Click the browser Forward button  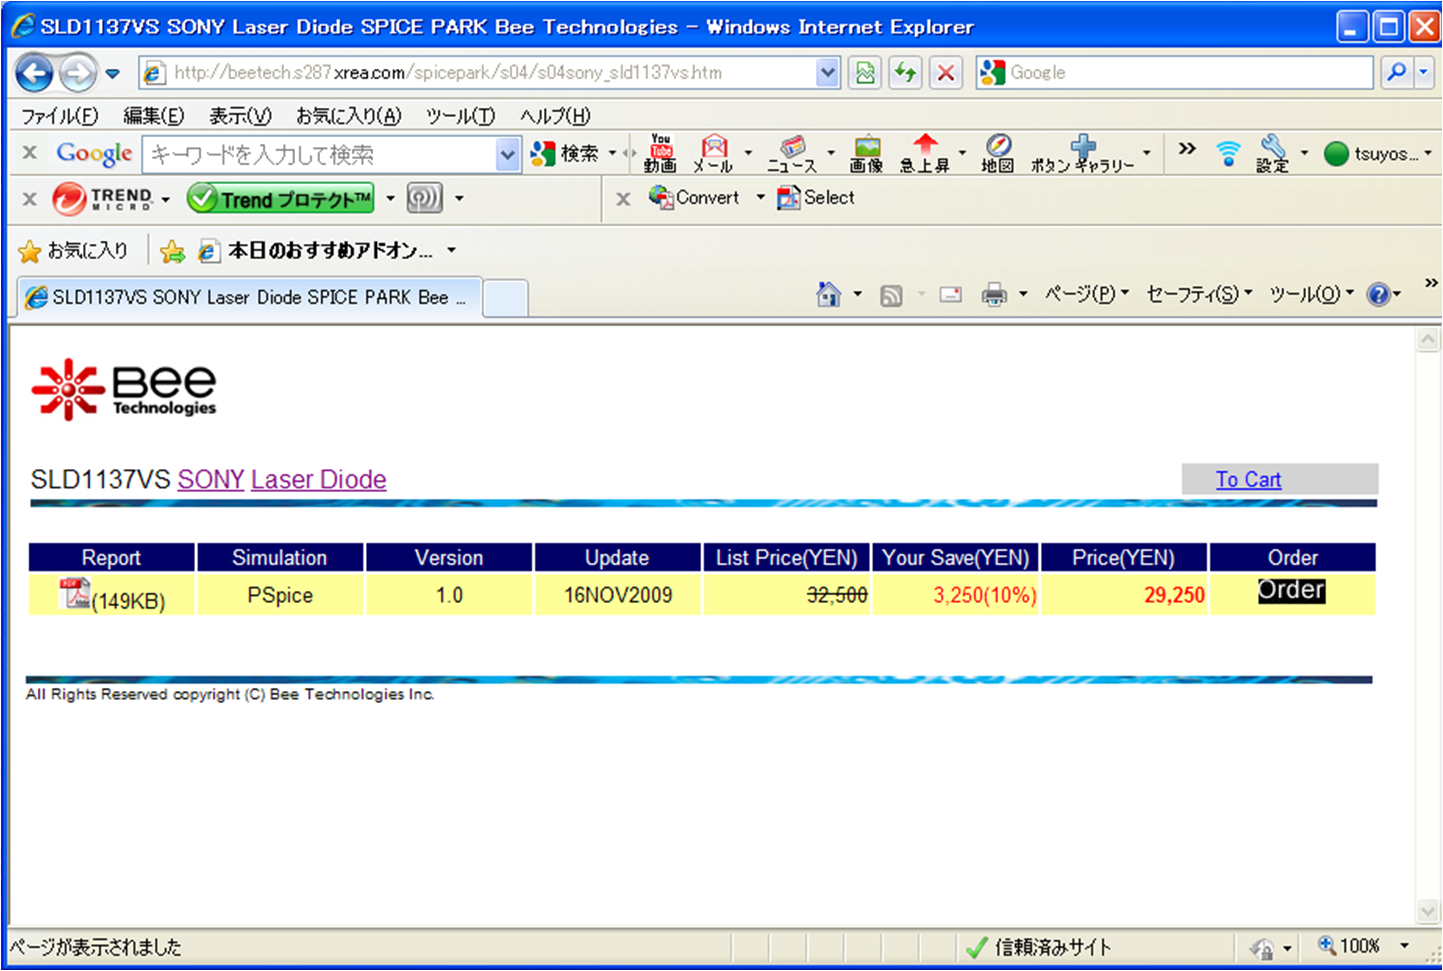pyautogui.click(x=77, y=73)
